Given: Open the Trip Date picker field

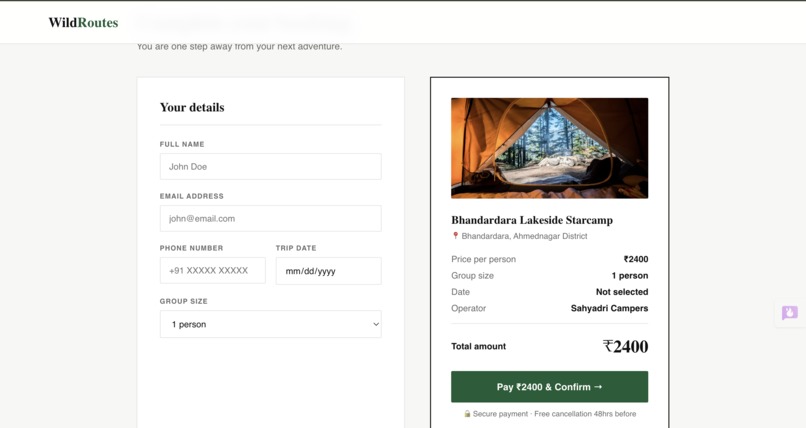Looking at the screenshot, I should [328, 271].
